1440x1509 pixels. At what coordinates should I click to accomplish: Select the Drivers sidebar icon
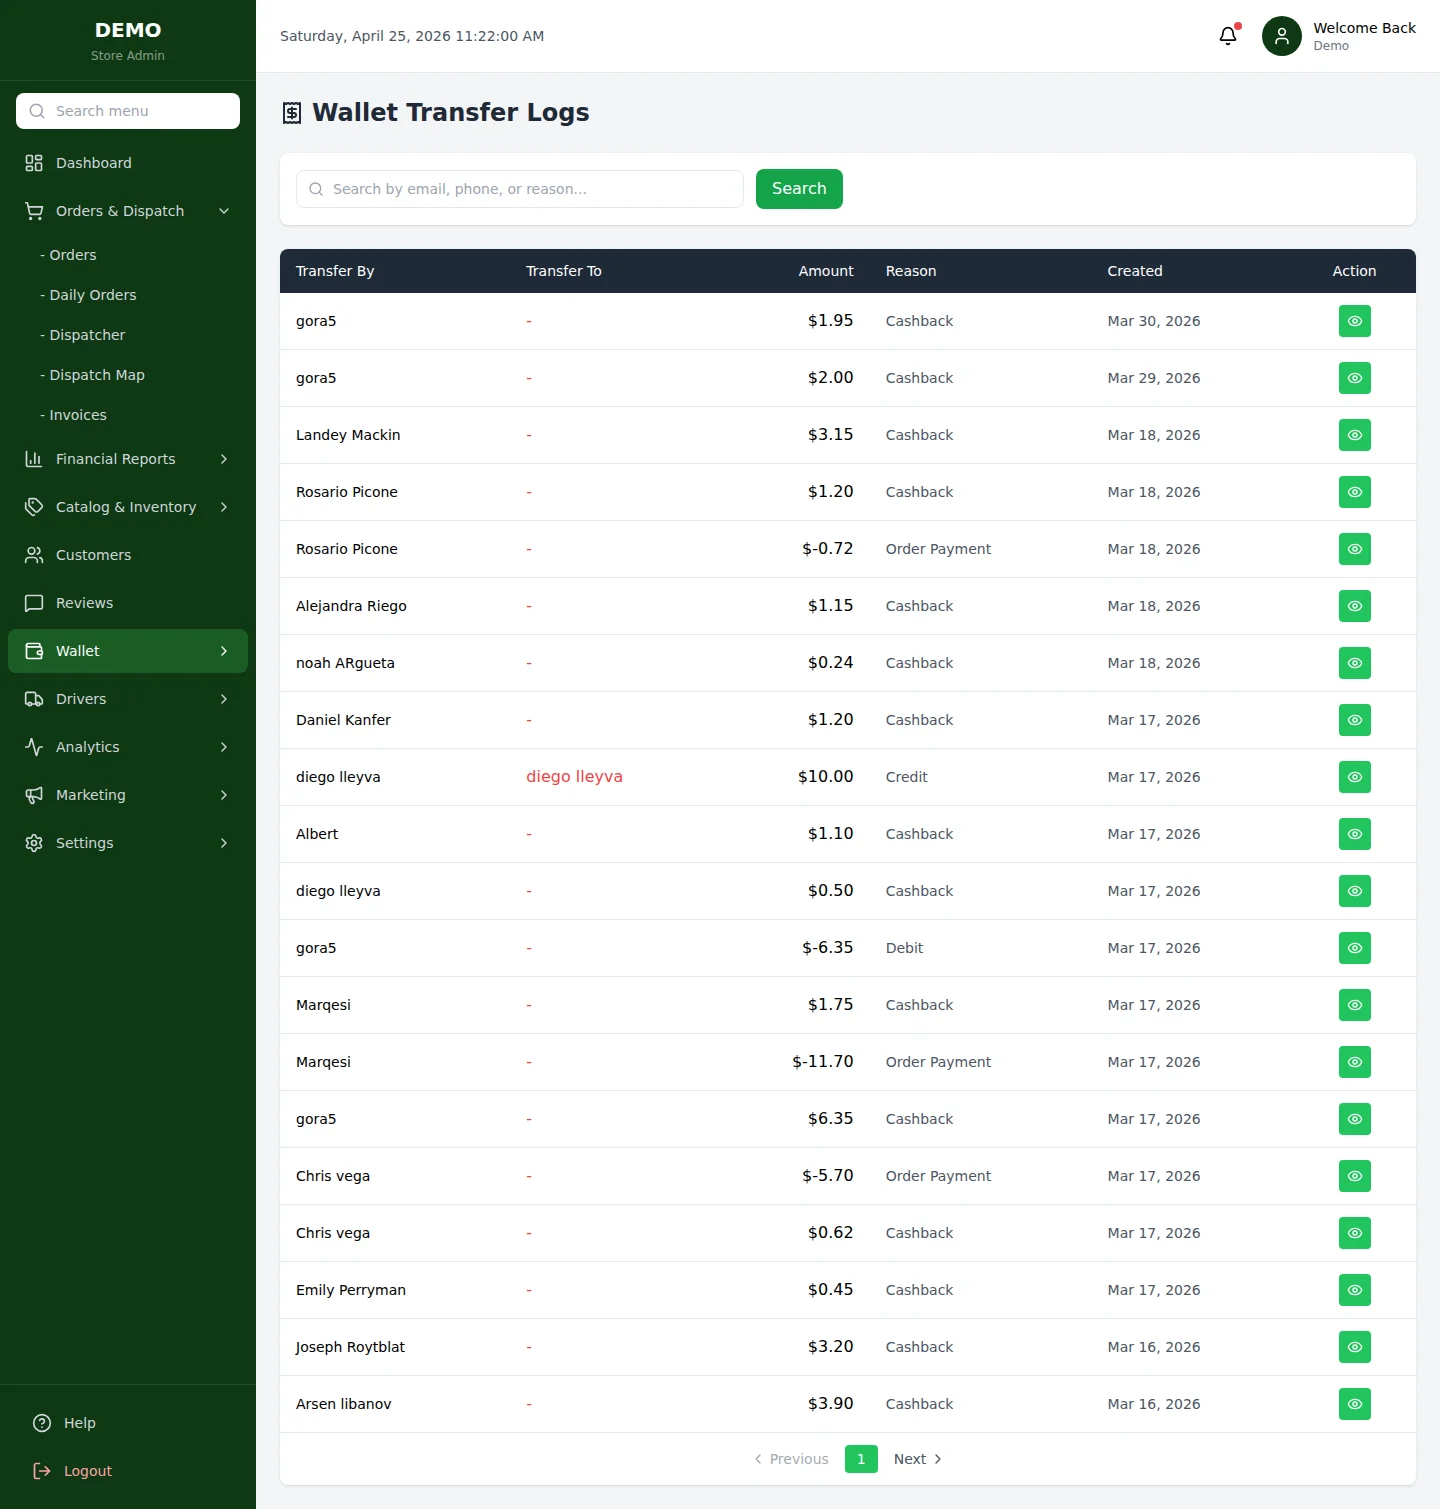coord(35,698)
